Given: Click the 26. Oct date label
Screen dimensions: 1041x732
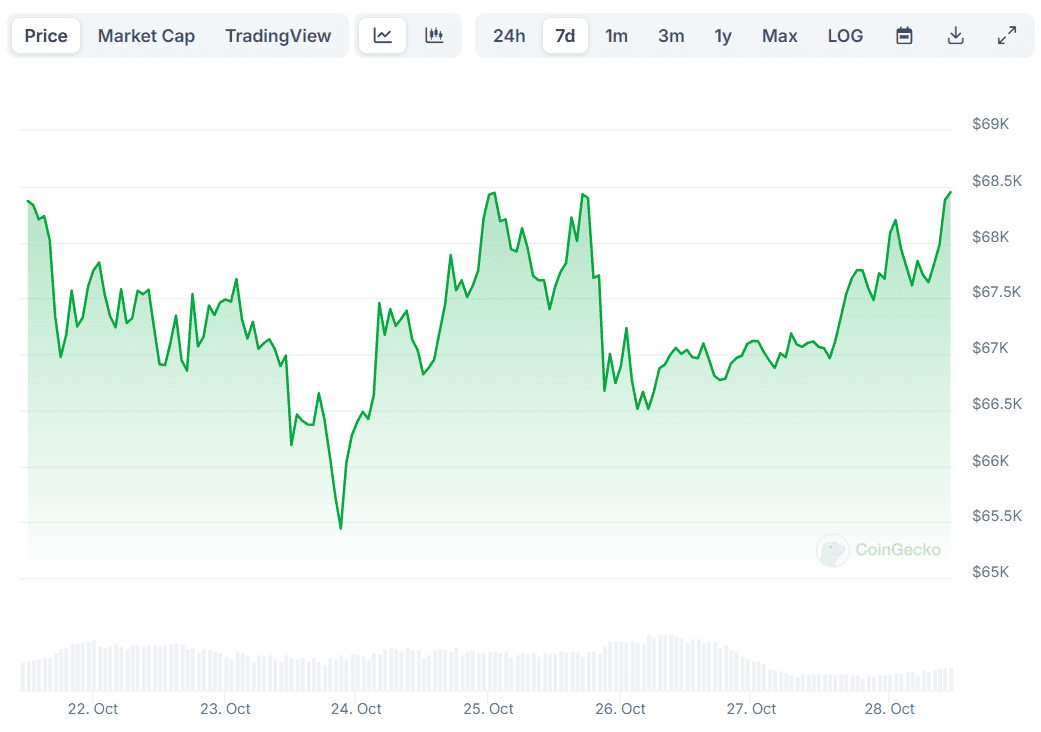Looking at the screenshot, I should pos(620,709).
